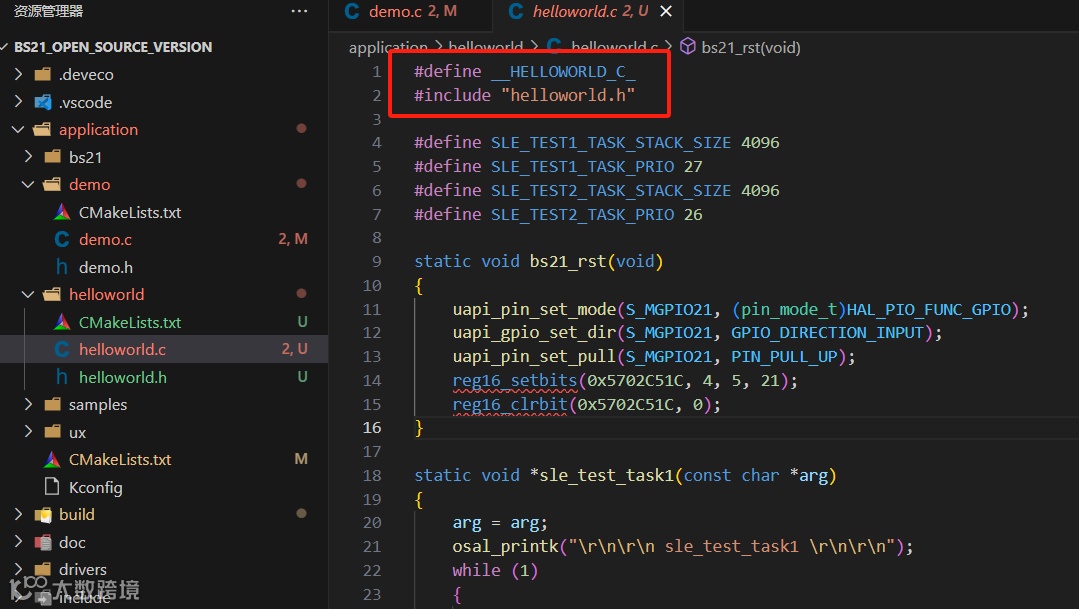Image resolution: width=1079 pixels, height=609 pixels.
Task: Click the "helloworld.h" include string
Action: tap(568, 95)
